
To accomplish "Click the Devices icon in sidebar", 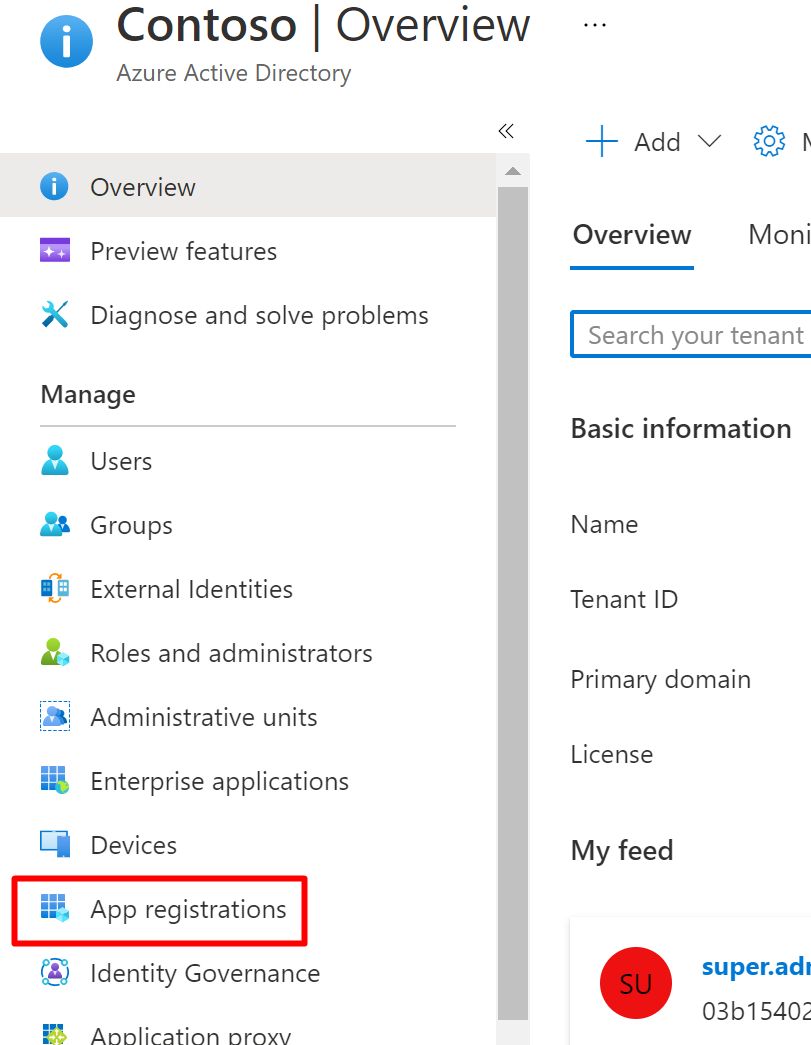I will (x=55, y=845).
